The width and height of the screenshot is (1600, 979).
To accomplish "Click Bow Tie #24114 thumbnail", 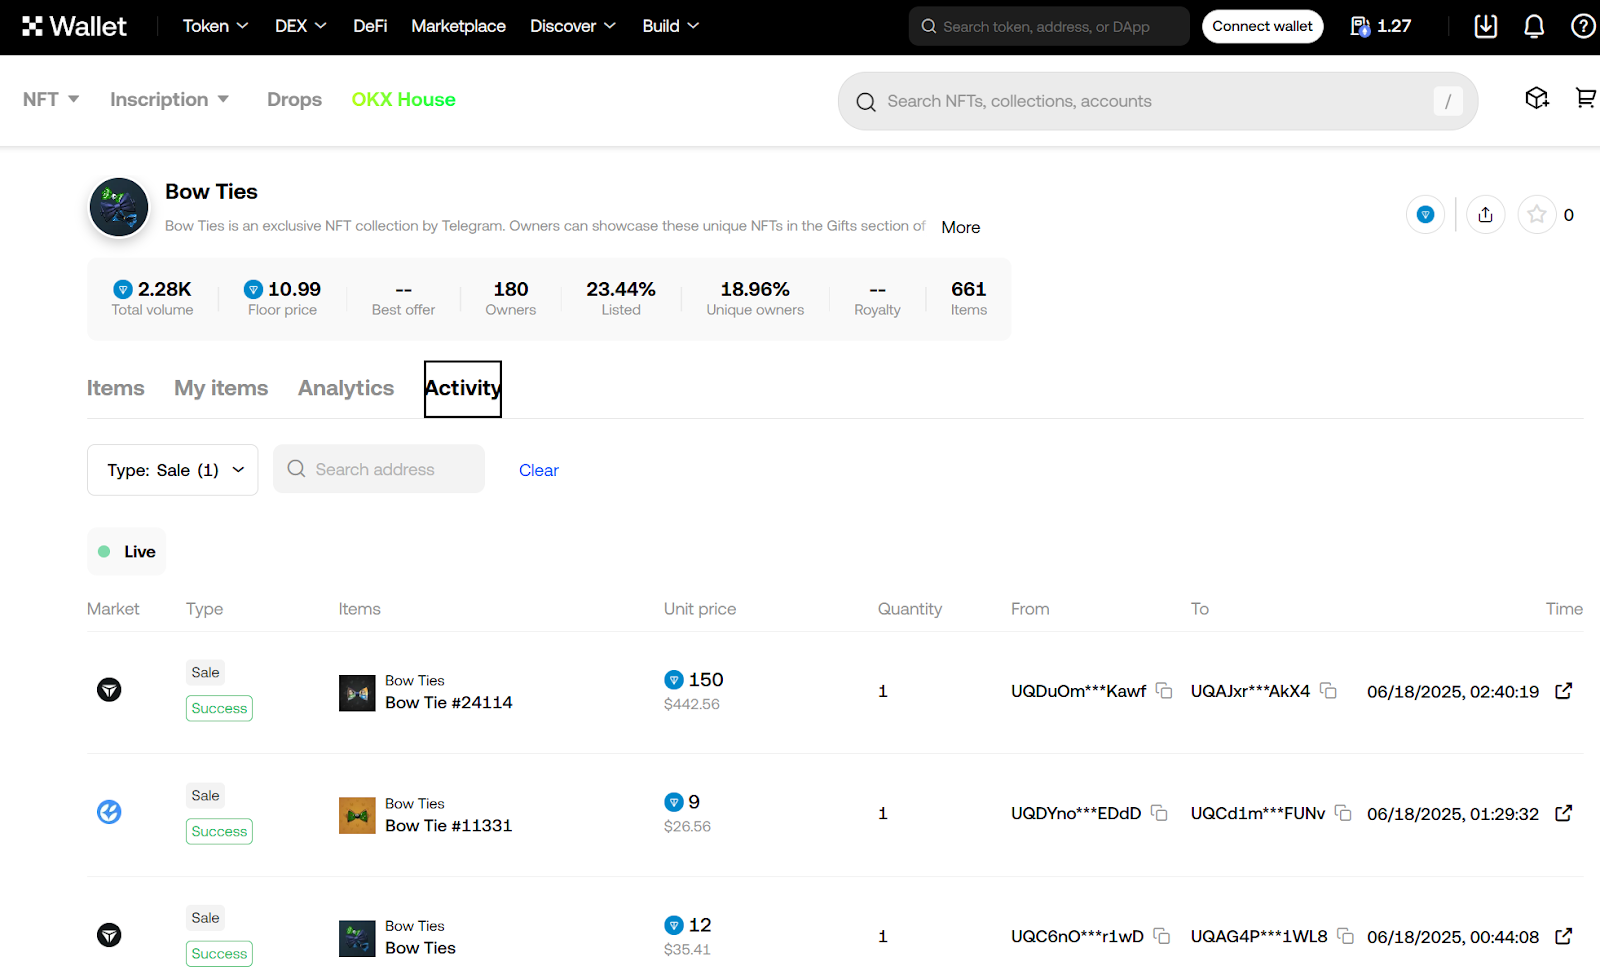I will click(x=357, y=693).
